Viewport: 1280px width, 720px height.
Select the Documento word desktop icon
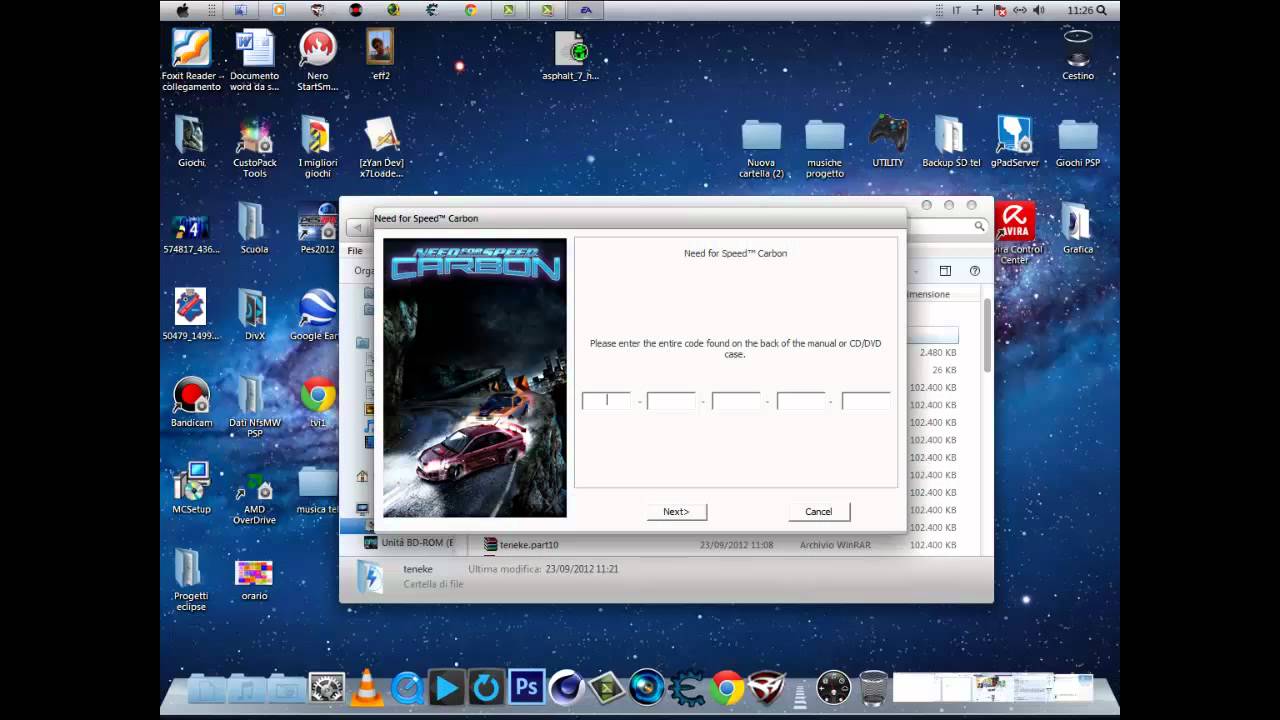click(254, 60)
